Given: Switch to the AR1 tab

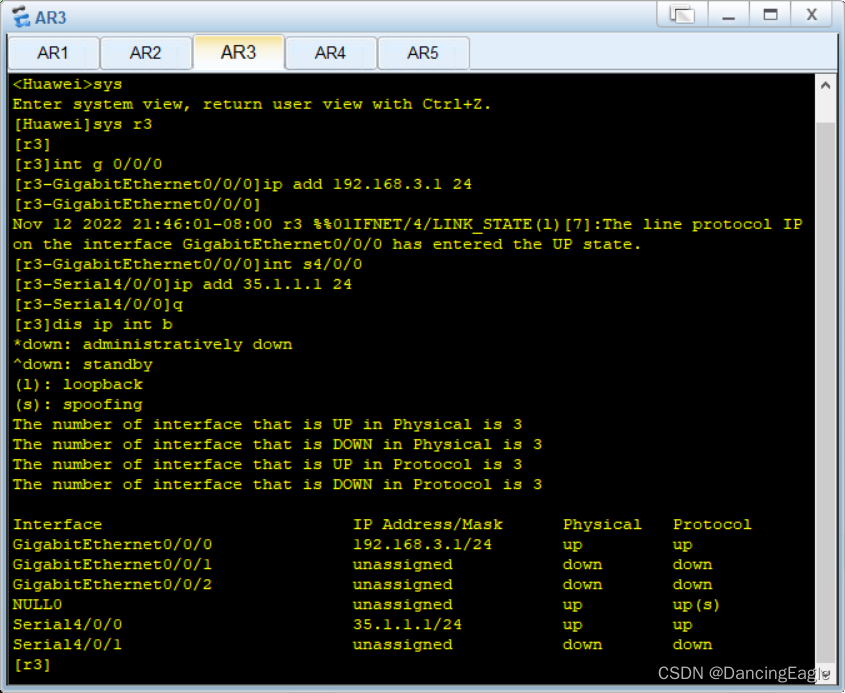Looking at the screenshot, I should (53, 53).
